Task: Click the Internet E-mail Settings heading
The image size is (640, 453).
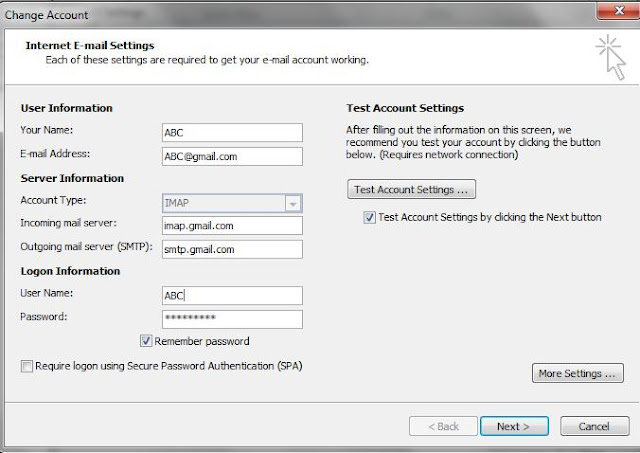Action: (x=90, y=45)
